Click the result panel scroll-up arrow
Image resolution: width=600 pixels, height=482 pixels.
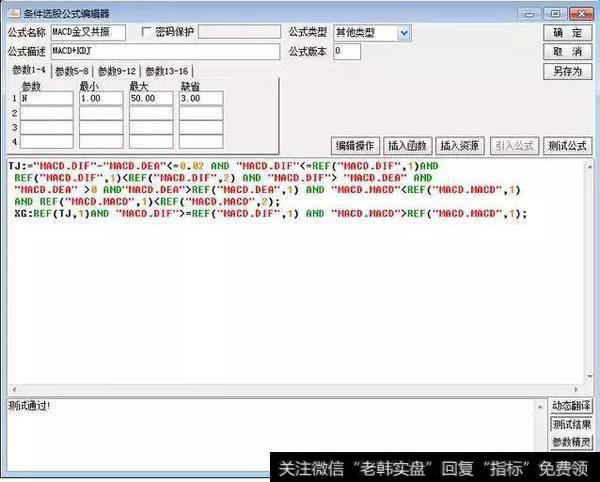(x=540, y=406)
